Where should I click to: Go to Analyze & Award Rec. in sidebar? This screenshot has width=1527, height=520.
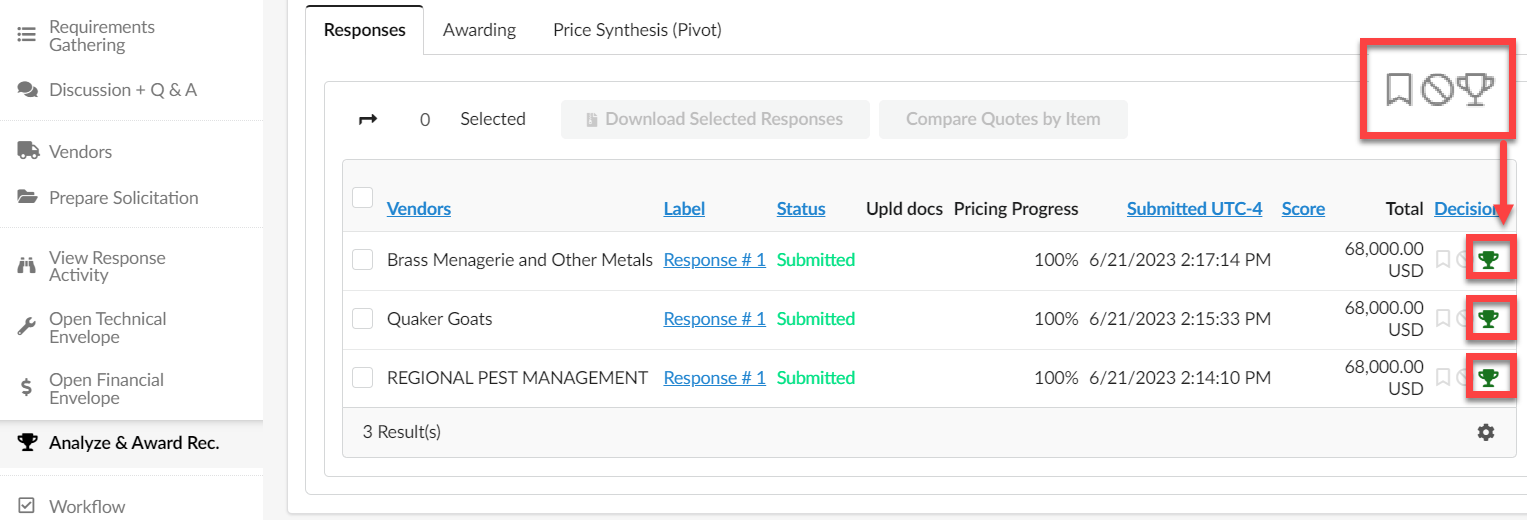(133, 443)
